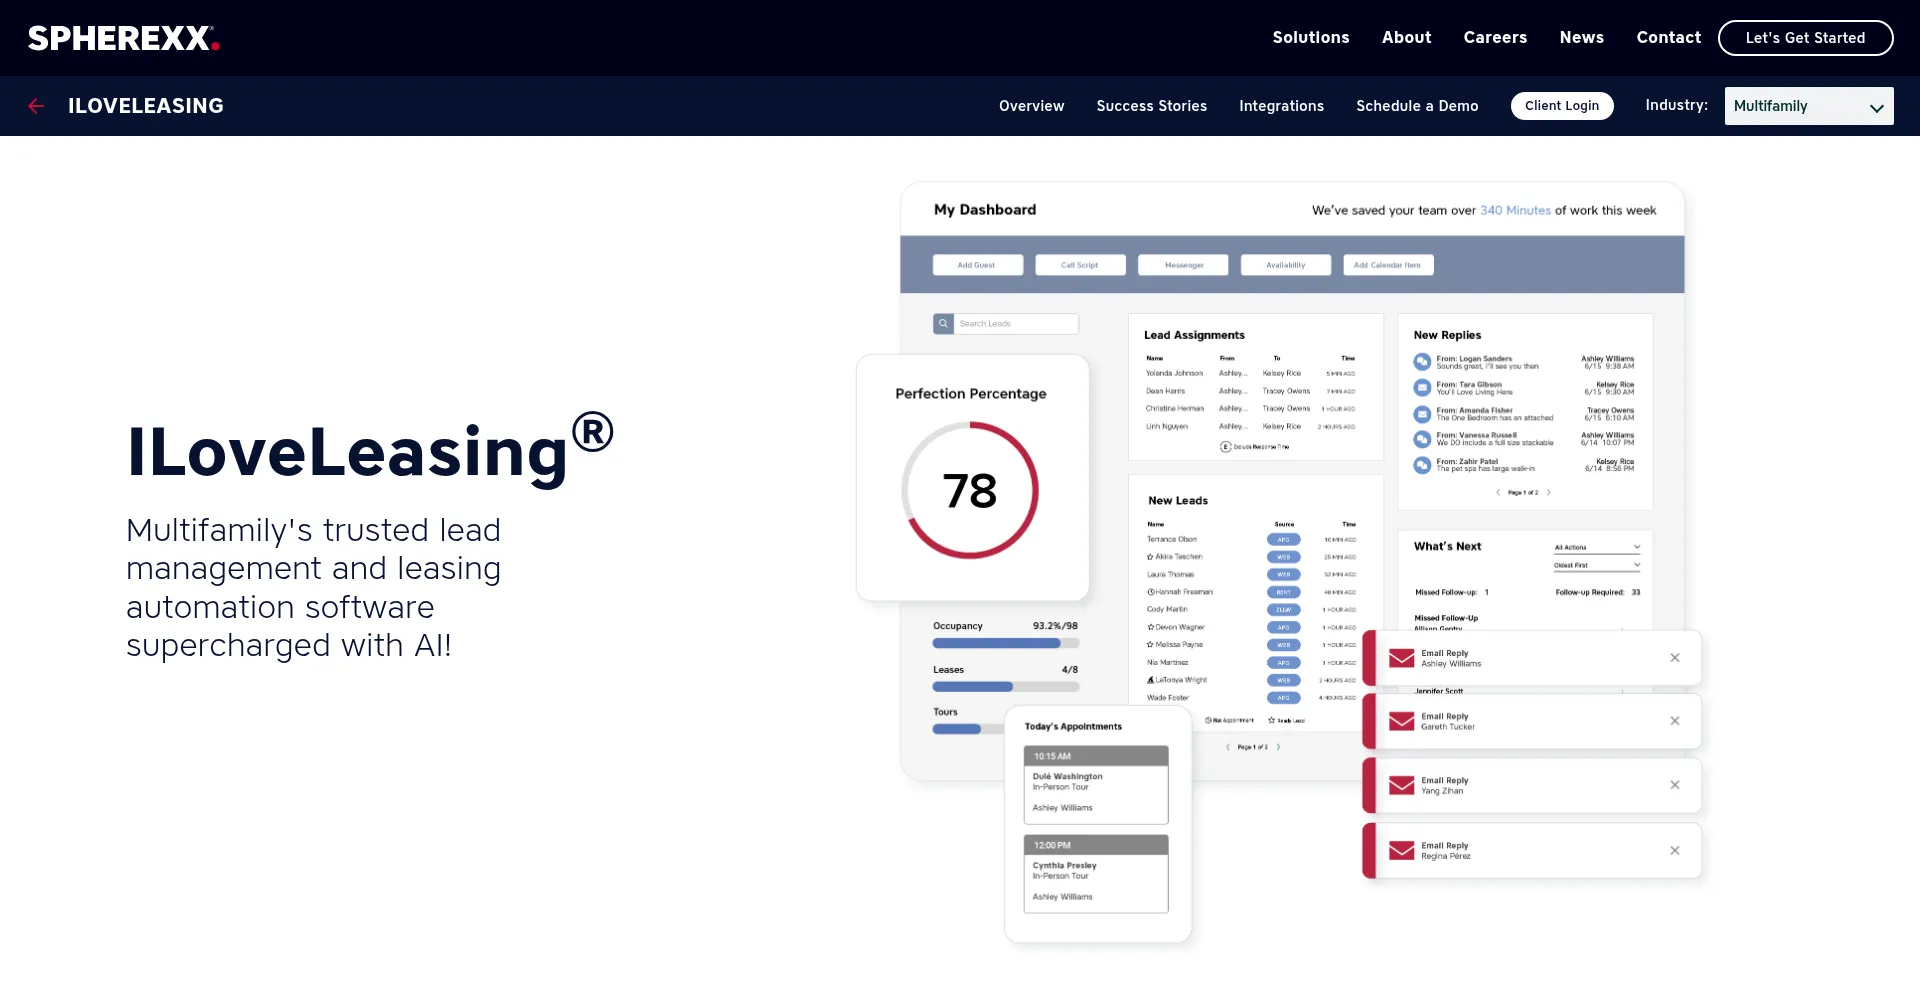Click the Perfection Percentage circular gauge
Viewport: 1920px width, 993px height.
970,490
